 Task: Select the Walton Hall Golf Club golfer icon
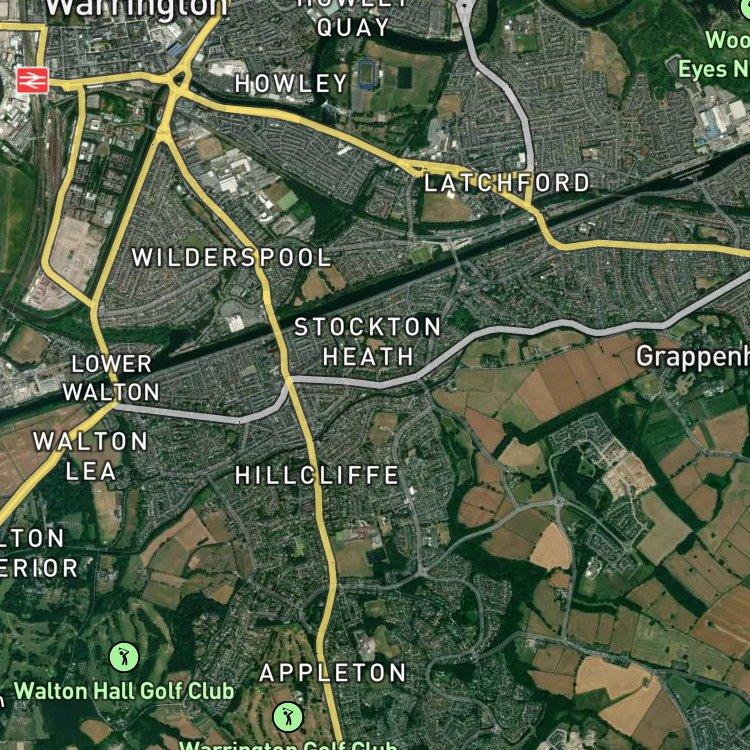124,657
